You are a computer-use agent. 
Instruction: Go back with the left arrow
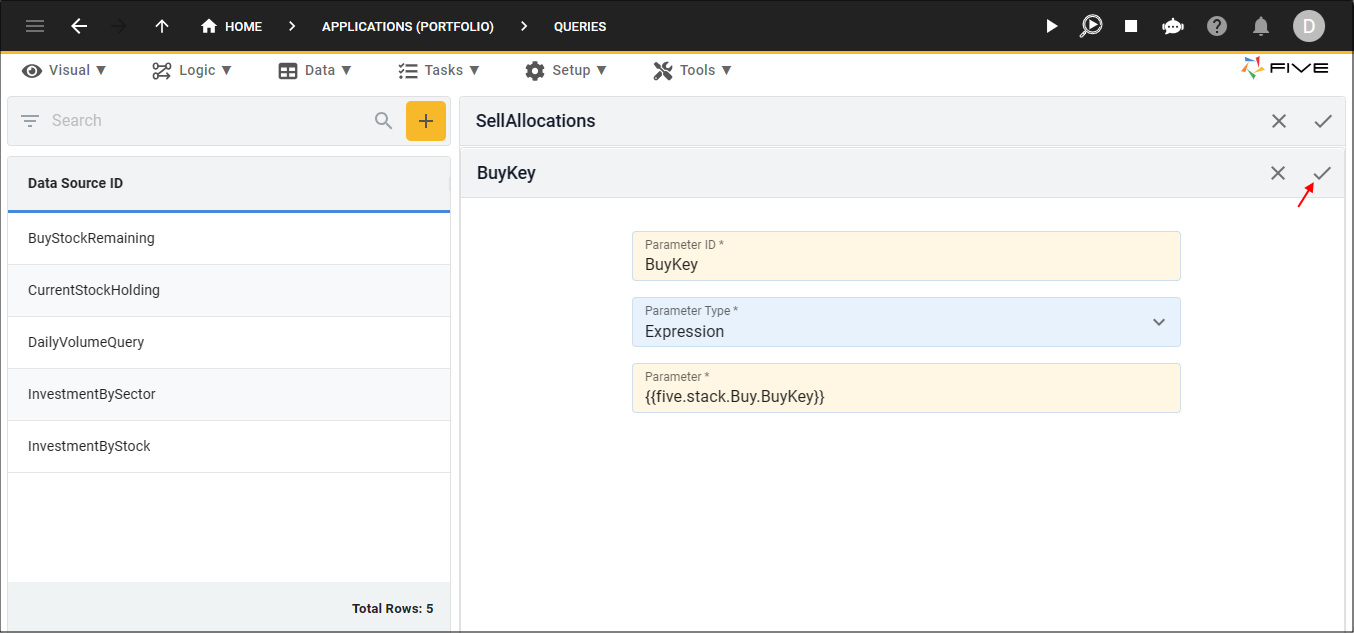pos(79,26)
